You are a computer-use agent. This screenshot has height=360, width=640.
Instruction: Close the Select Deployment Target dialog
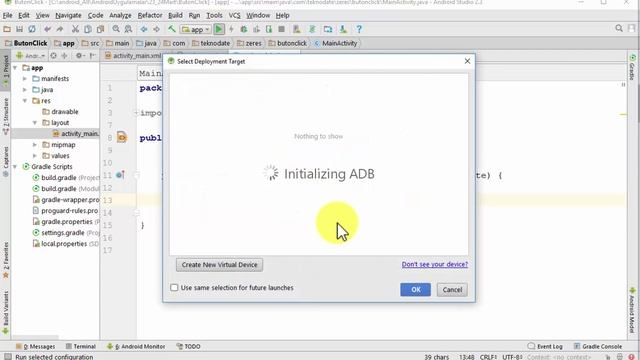[467, 61]
